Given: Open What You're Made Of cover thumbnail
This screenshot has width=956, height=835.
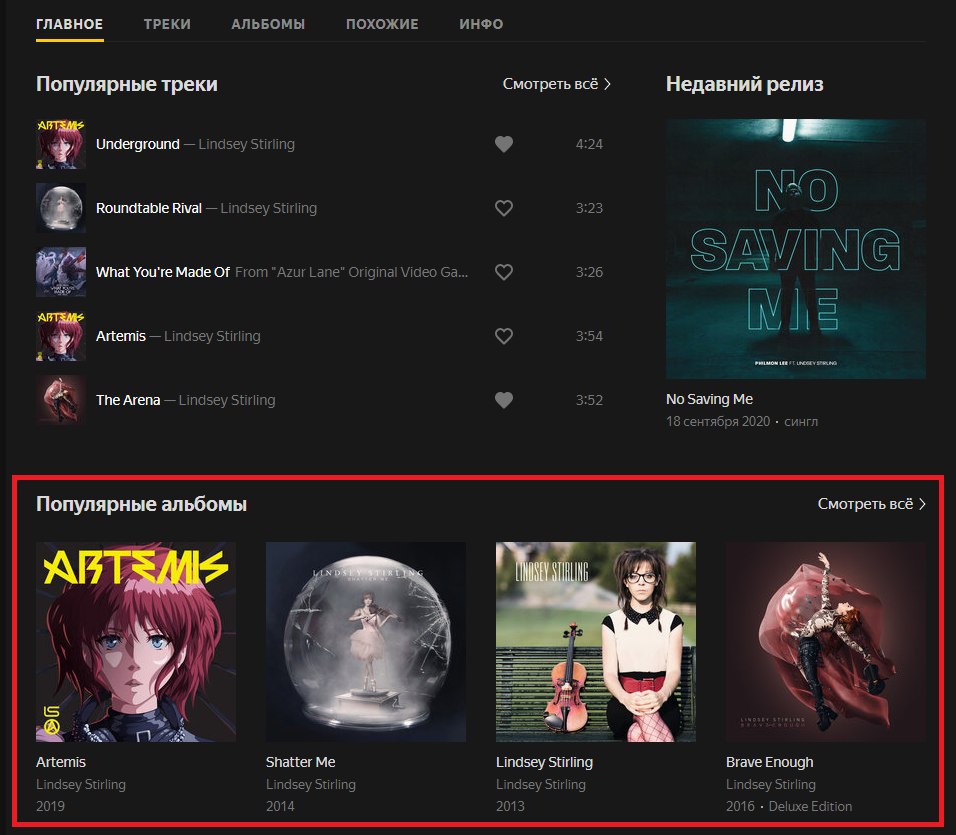Looking at the screenshot, I should point(60,272).
